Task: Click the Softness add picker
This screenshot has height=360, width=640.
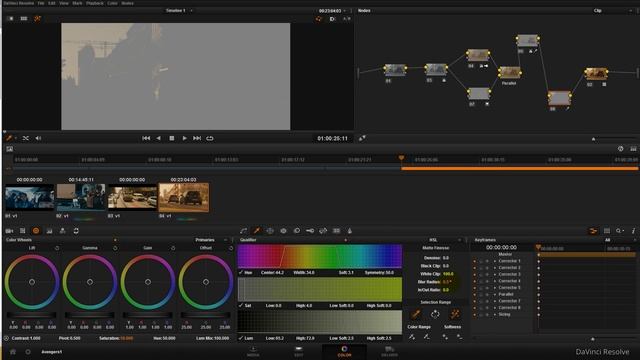Action: (445, 337)
